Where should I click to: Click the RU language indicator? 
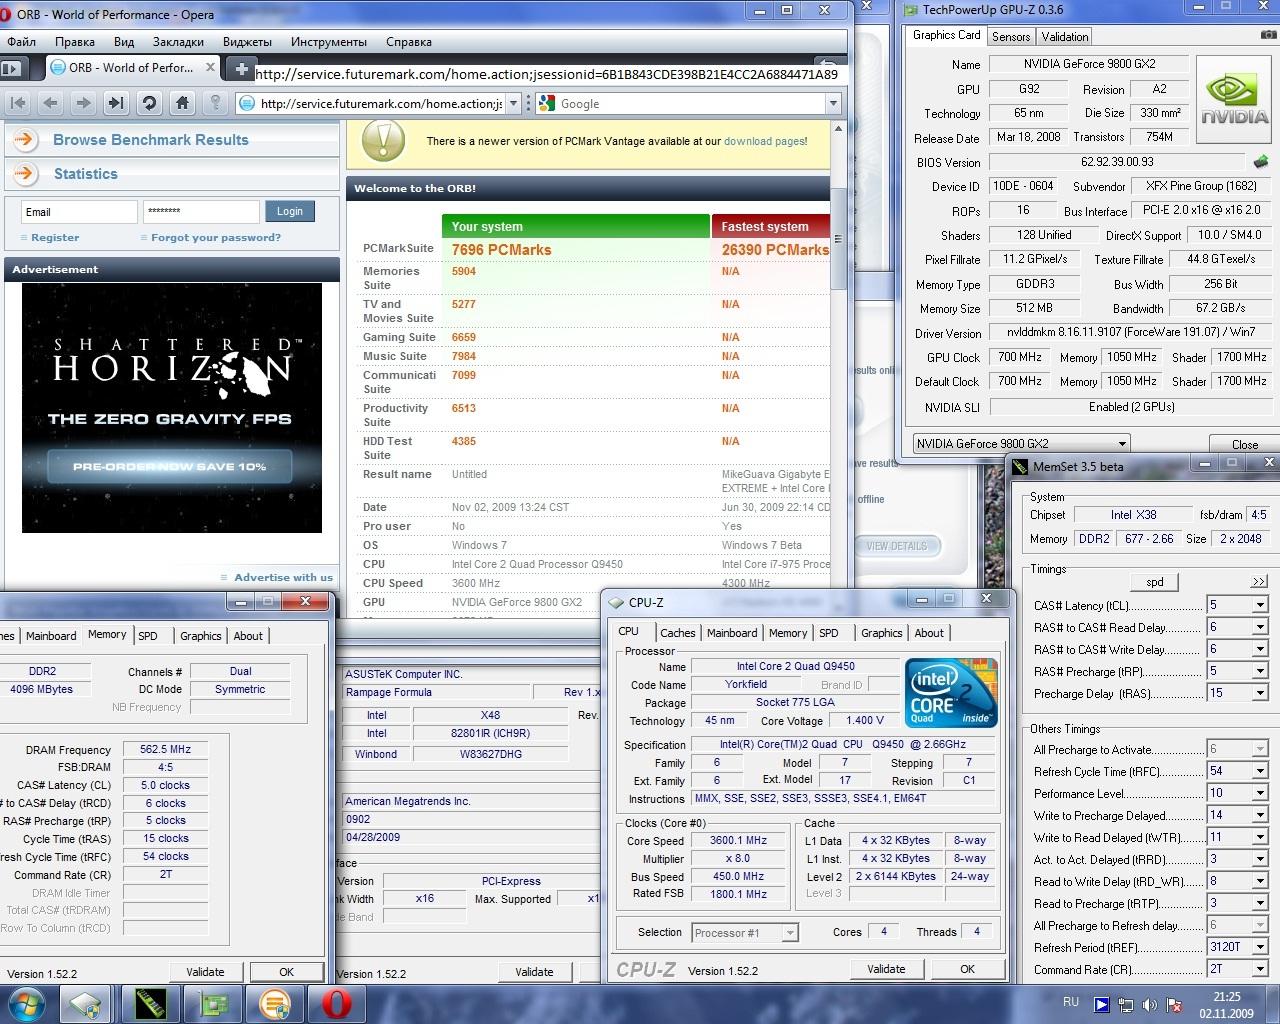(1071, 1002)
